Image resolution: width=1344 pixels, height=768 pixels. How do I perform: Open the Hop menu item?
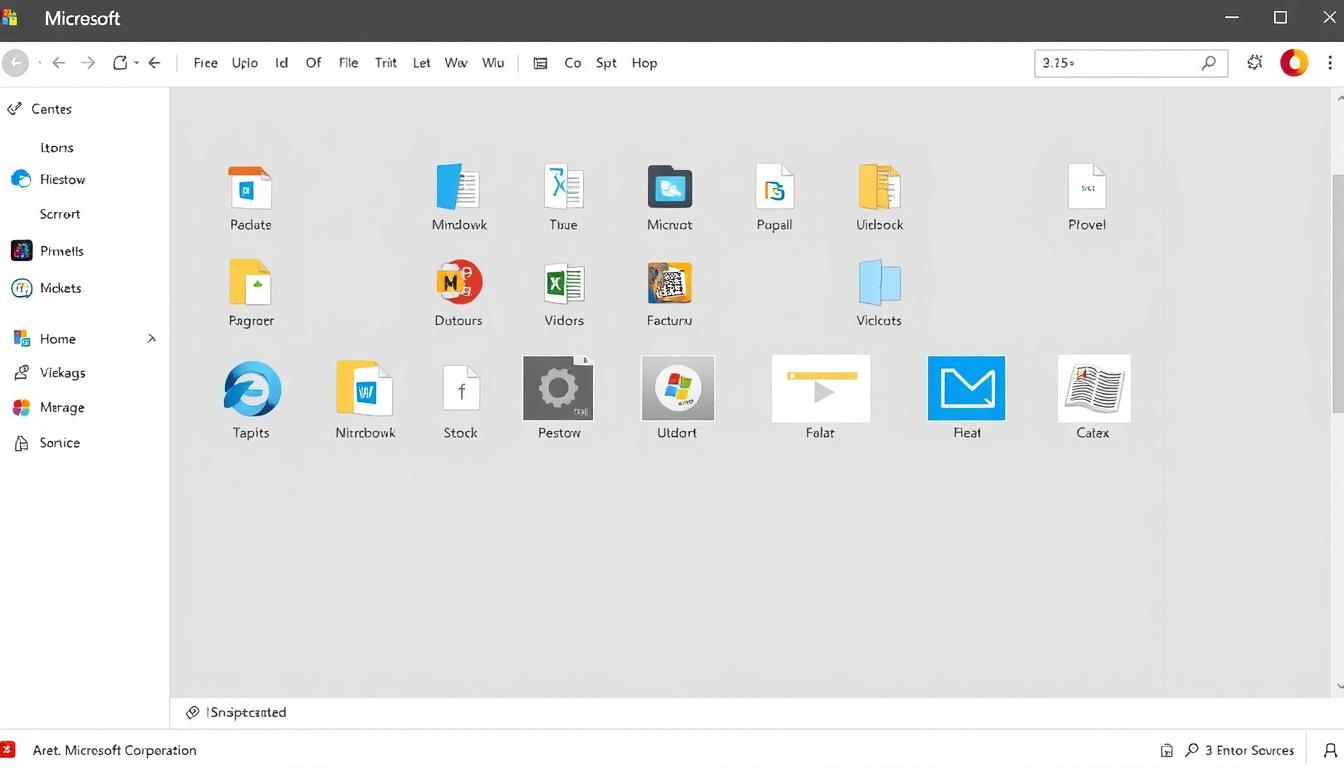tap(645, 63)
